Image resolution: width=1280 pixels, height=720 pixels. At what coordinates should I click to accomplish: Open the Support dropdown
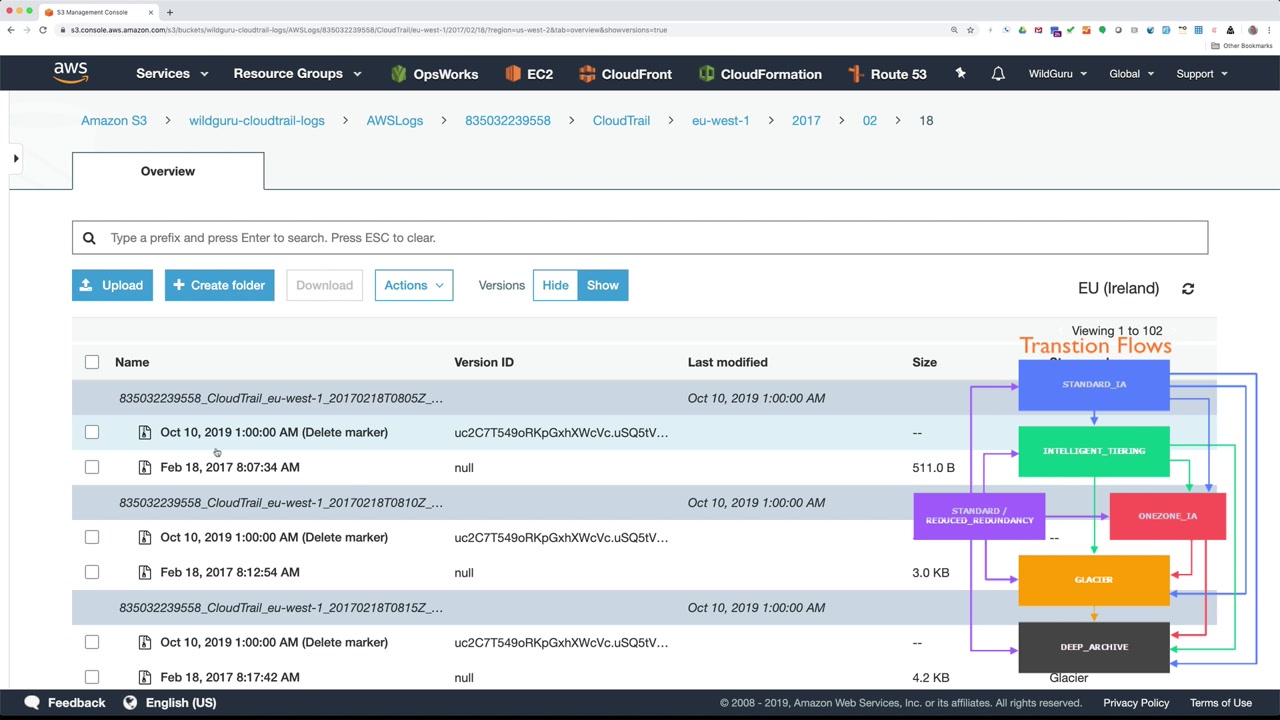coord(1202,74)
